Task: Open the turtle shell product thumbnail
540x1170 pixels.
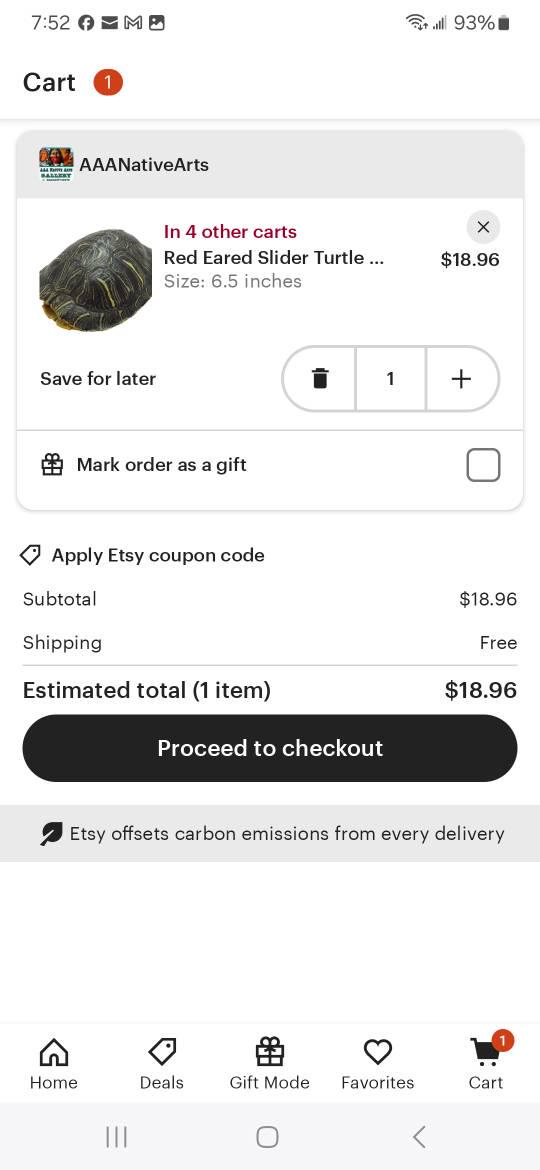Action: pos(95,280)
